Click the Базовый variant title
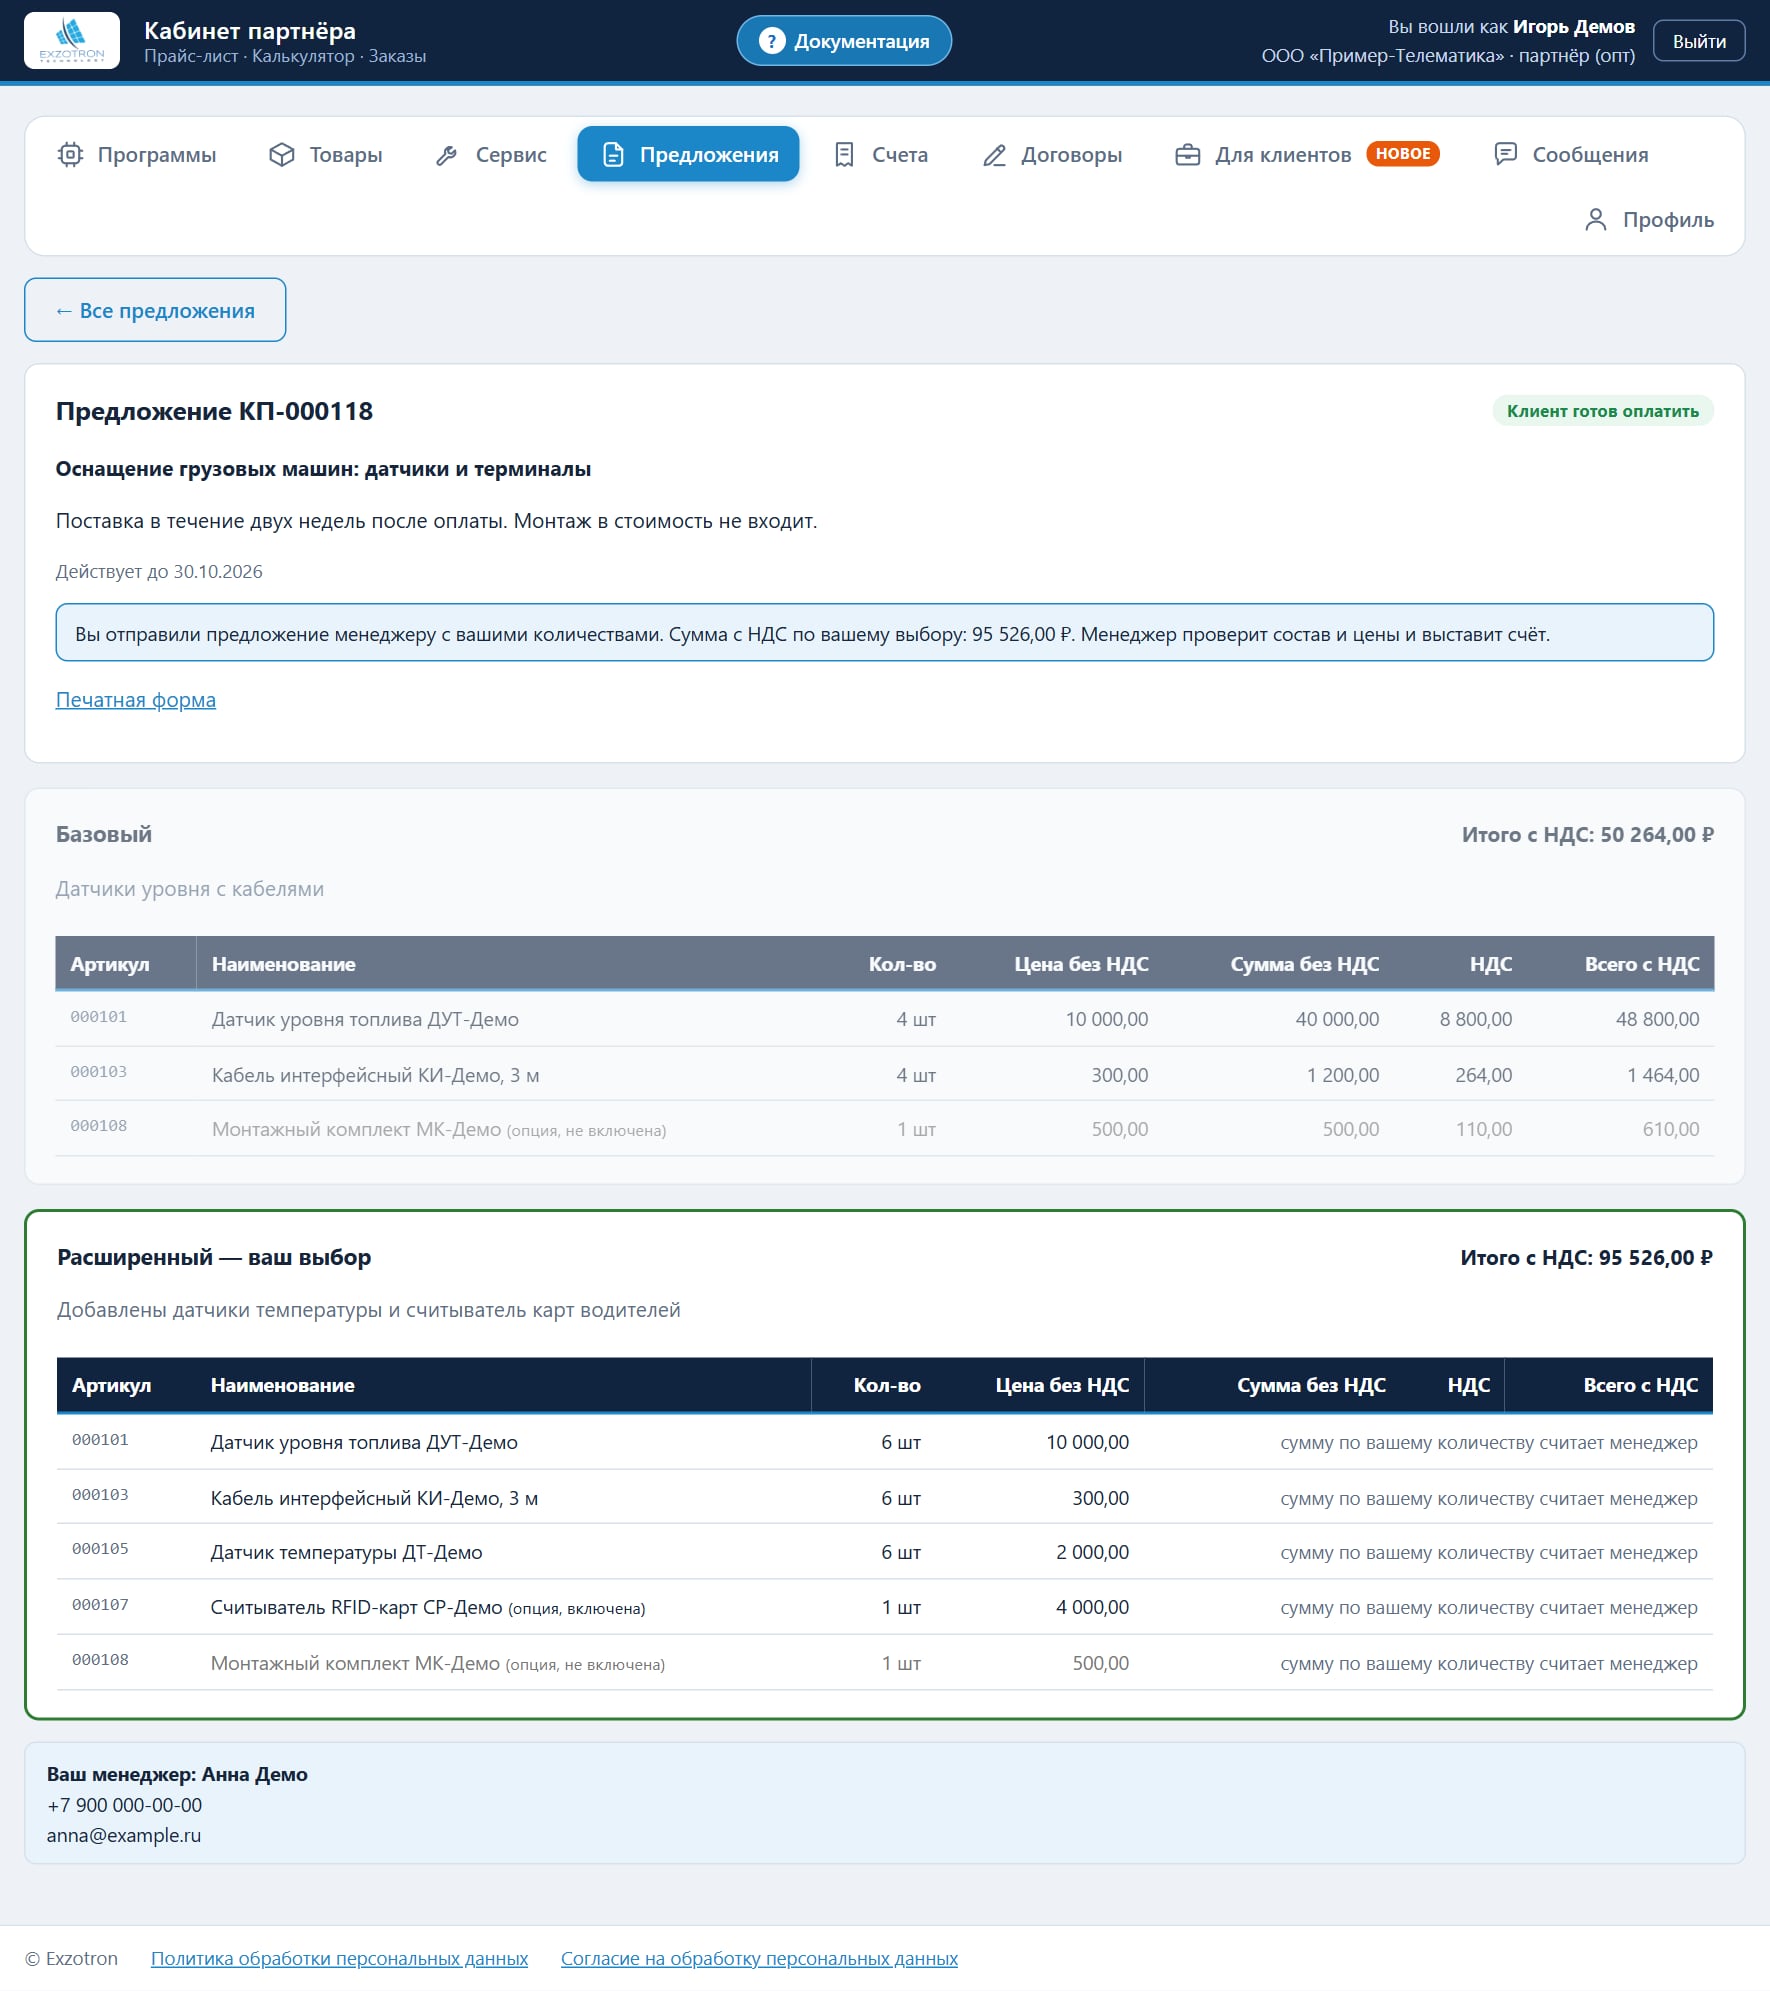 (104, 834)
